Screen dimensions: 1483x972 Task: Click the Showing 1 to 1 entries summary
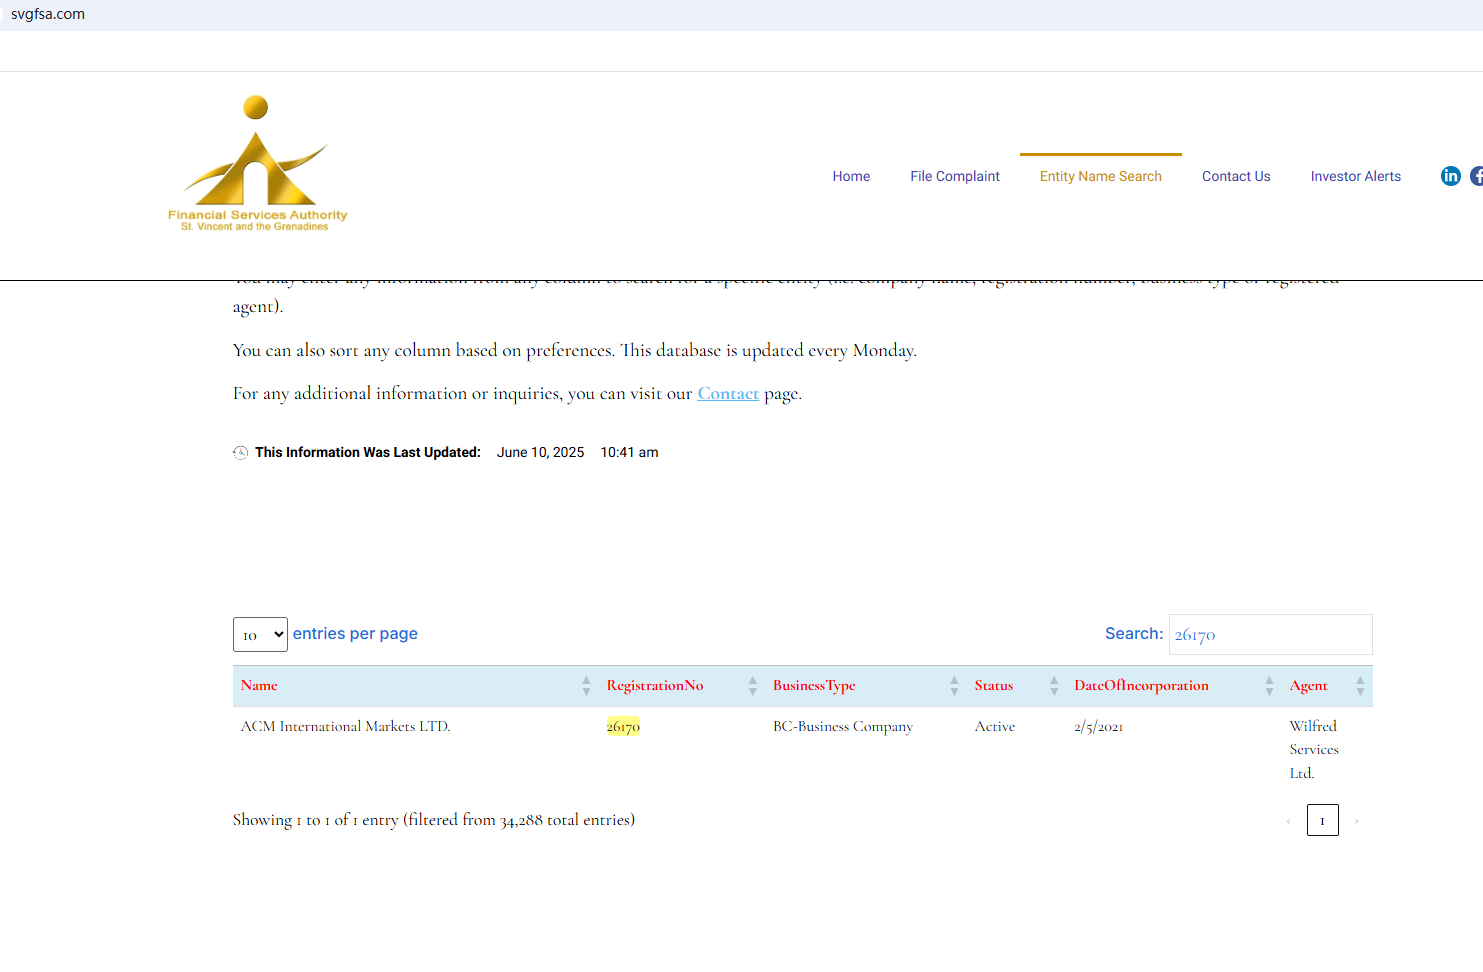(434, 820)
